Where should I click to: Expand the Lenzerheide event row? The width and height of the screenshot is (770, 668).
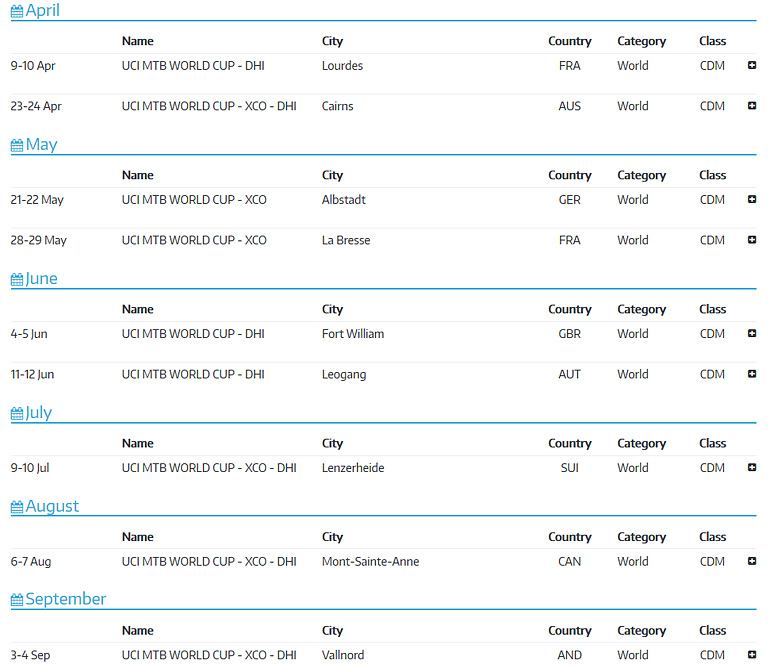click(x=751, y=468)
